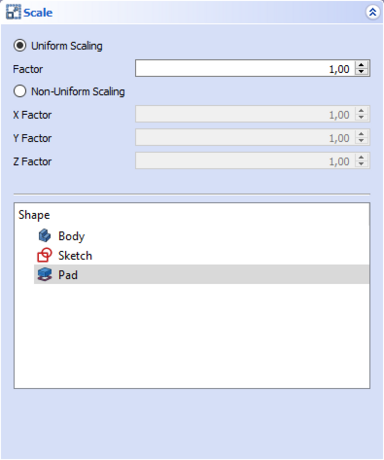Increase Factor using the up arrow
This screenshot has width=384, height=460.
click(361, 65)
